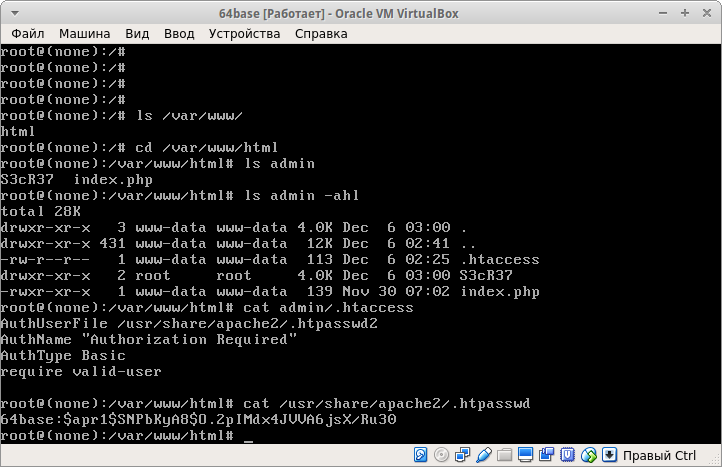
Task: Click the optical disc drive status icon
Action: [441, 455]
